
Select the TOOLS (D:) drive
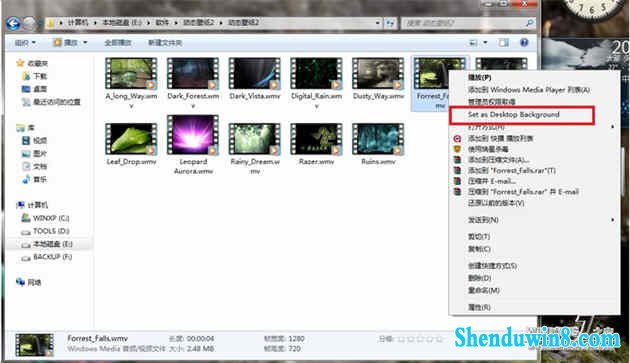45,231
